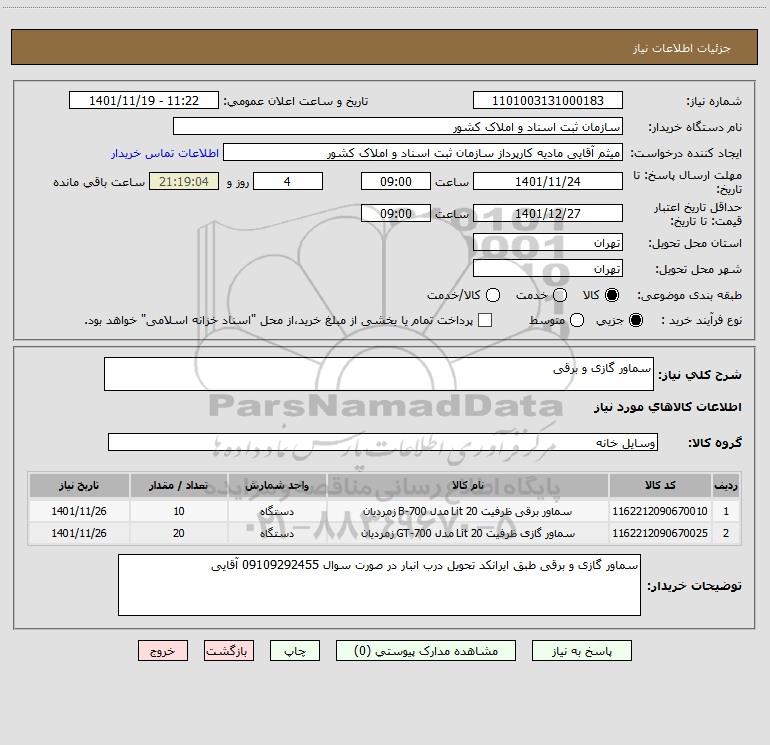
Task: Click the مشاهده مدارک پیوستی button
Action: [x=426, y=651]
